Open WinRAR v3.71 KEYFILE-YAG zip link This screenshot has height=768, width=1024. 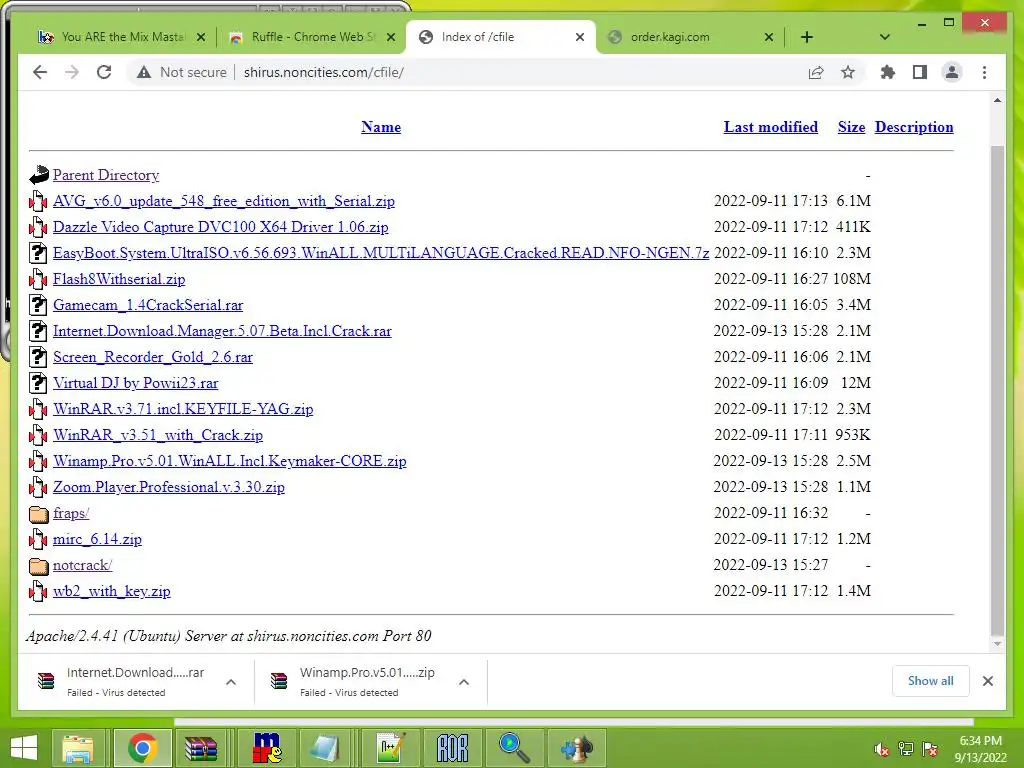183,409
